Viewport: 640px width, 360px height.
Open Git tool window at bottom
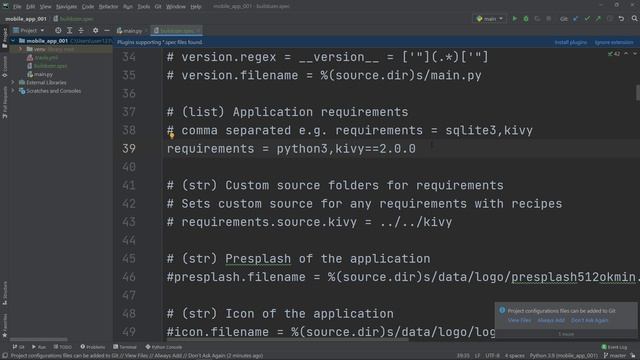18,347
